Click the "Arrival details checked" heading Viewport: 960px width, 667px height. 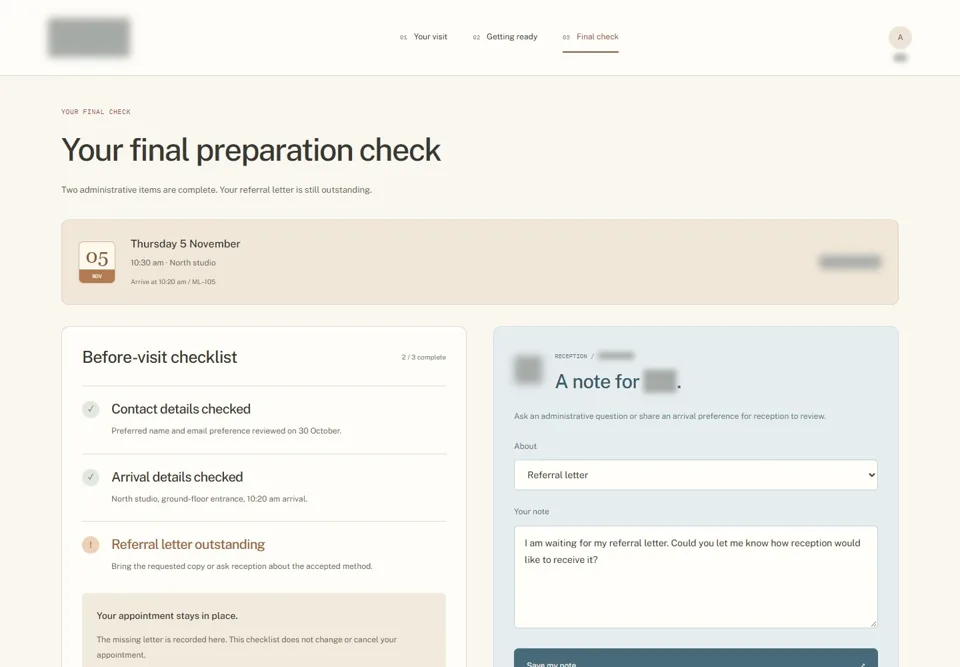177,477
